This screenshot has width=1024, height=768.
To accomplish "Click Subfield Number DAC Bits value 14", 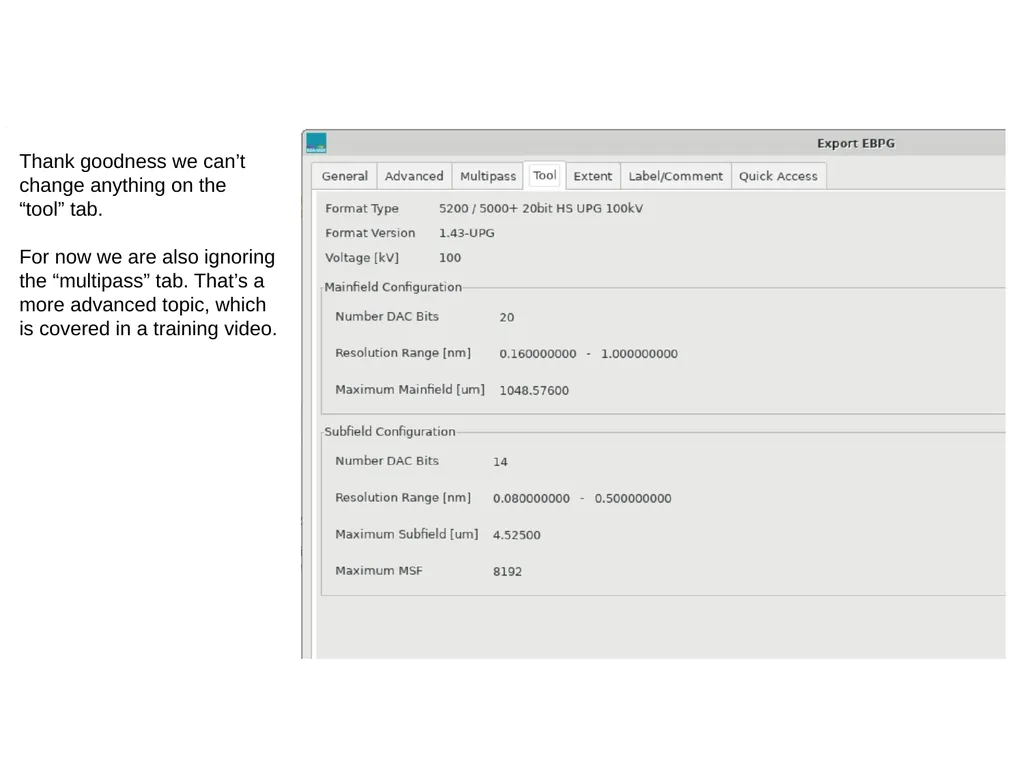I will [500, 462].
